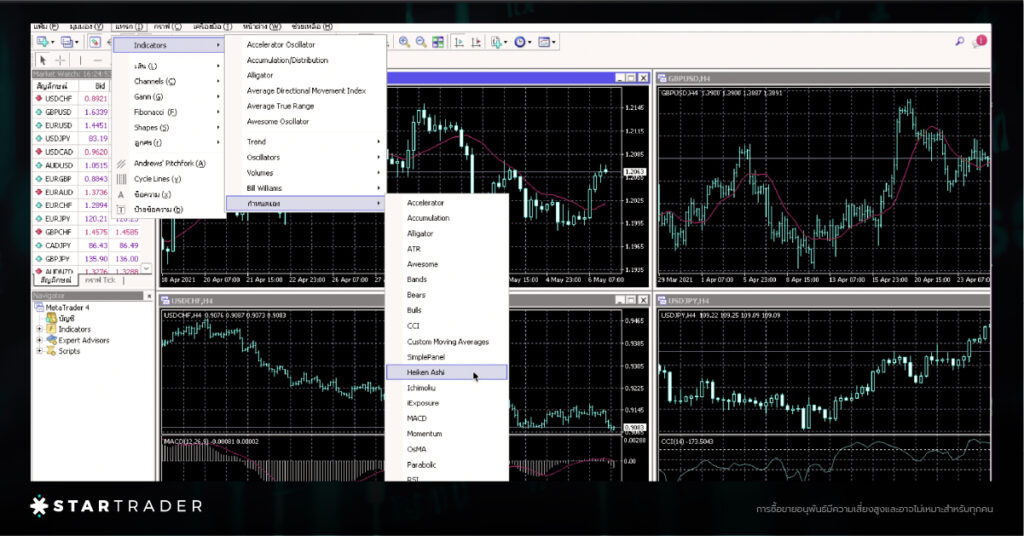Image resolution: width=1024 pixels, height=536 pixels.
Task: Click the Expert Advisors icon in Navigator
Action: (x=52, y=340)
